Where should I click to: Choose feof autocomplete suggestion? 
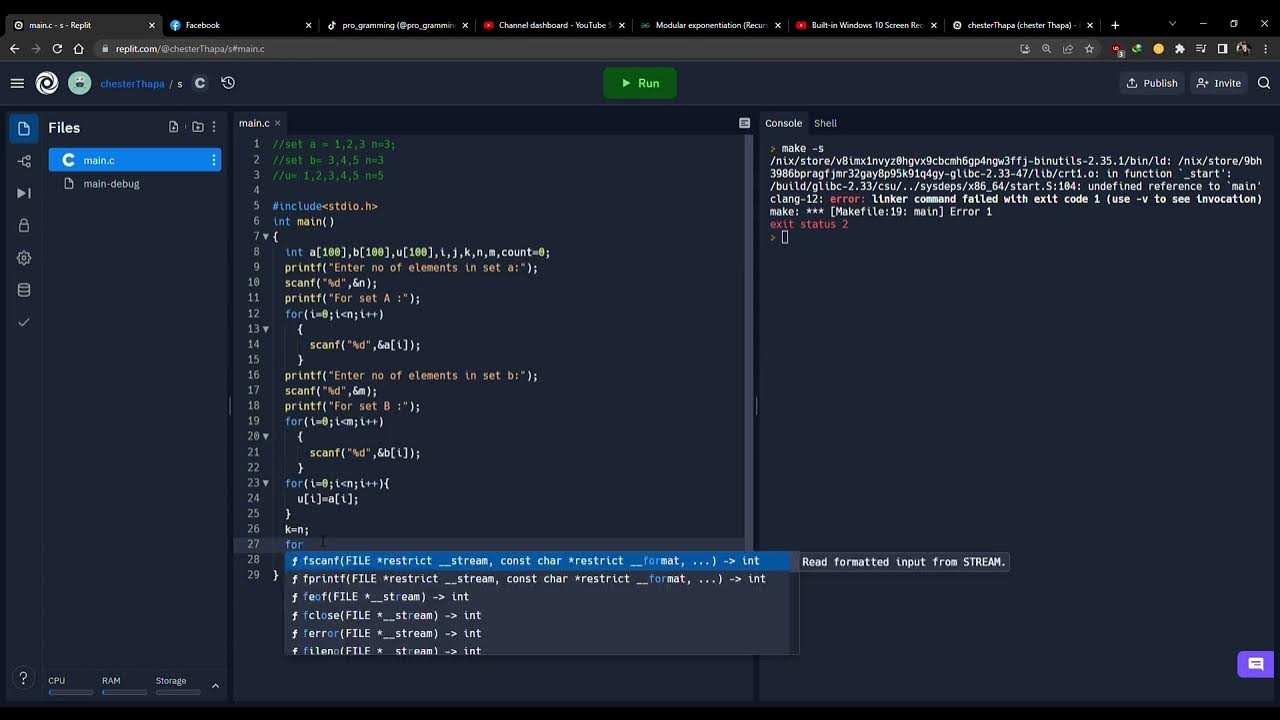(x=539, y=597)
